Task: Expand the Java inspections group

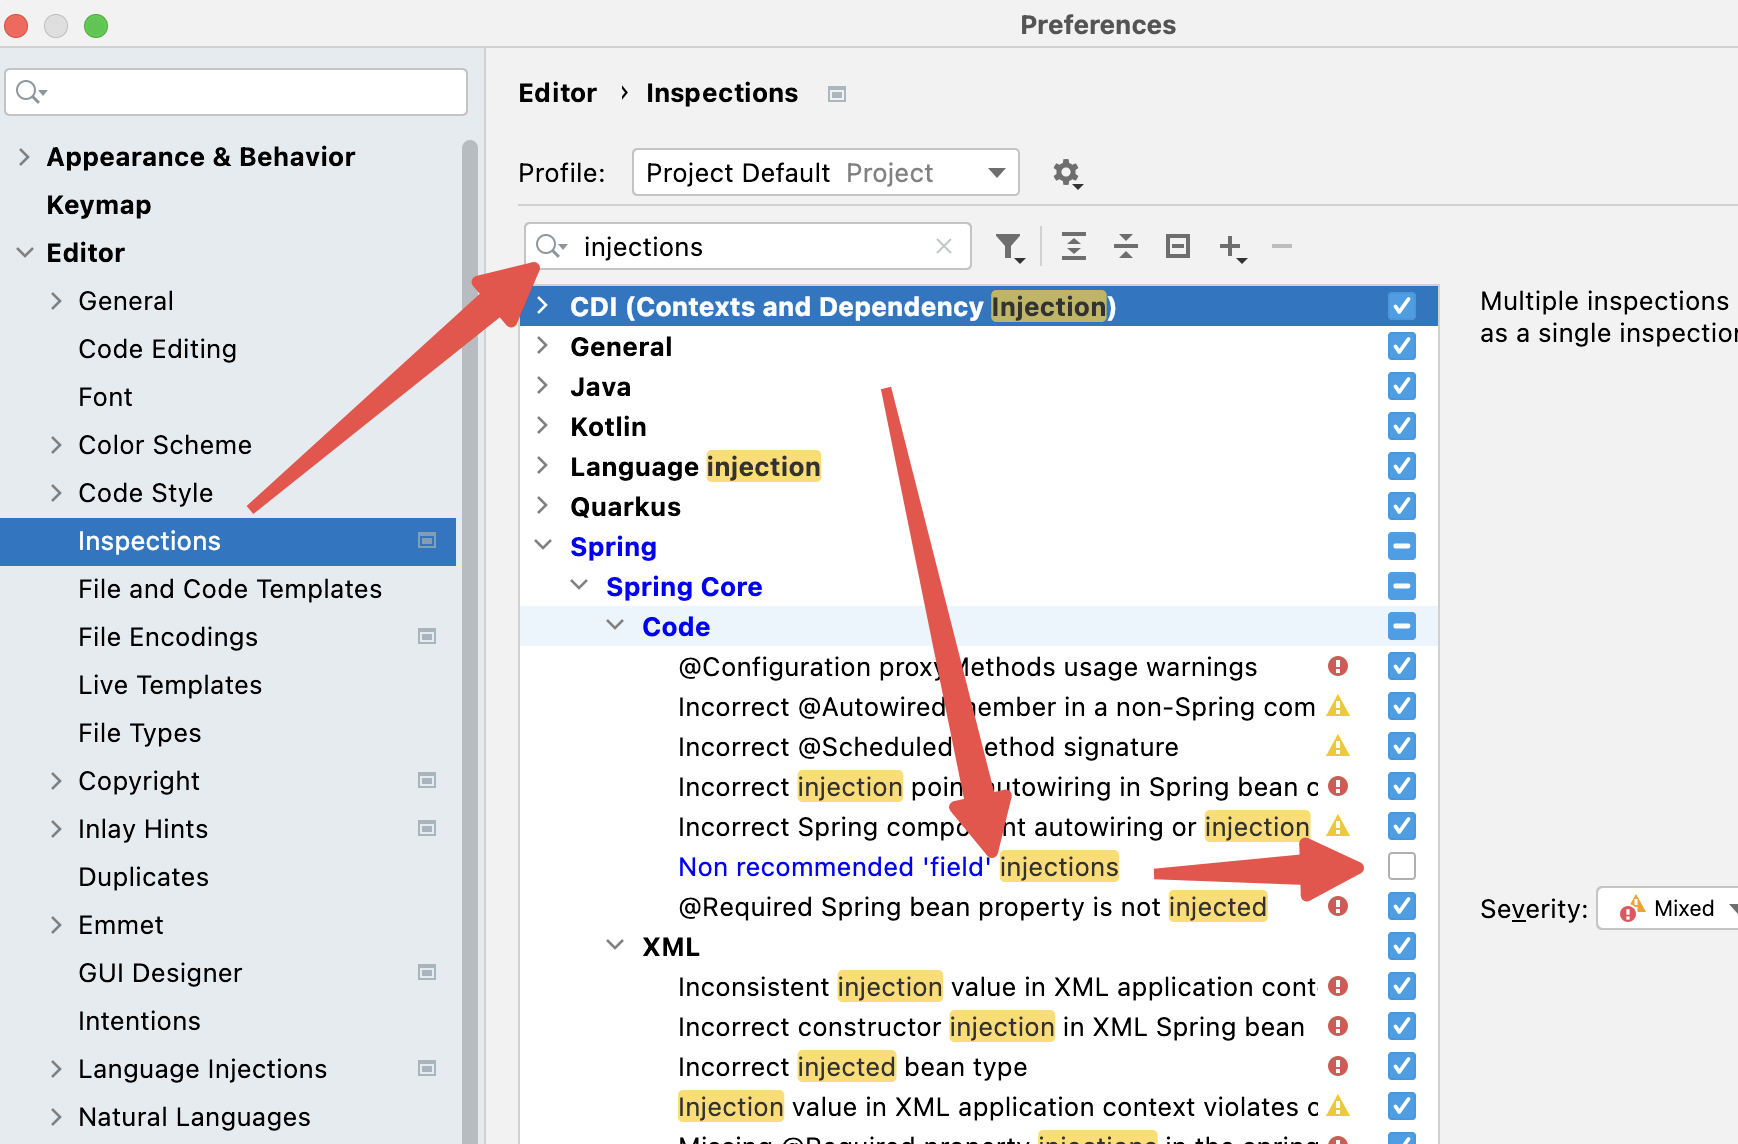Action: [543, 385]
